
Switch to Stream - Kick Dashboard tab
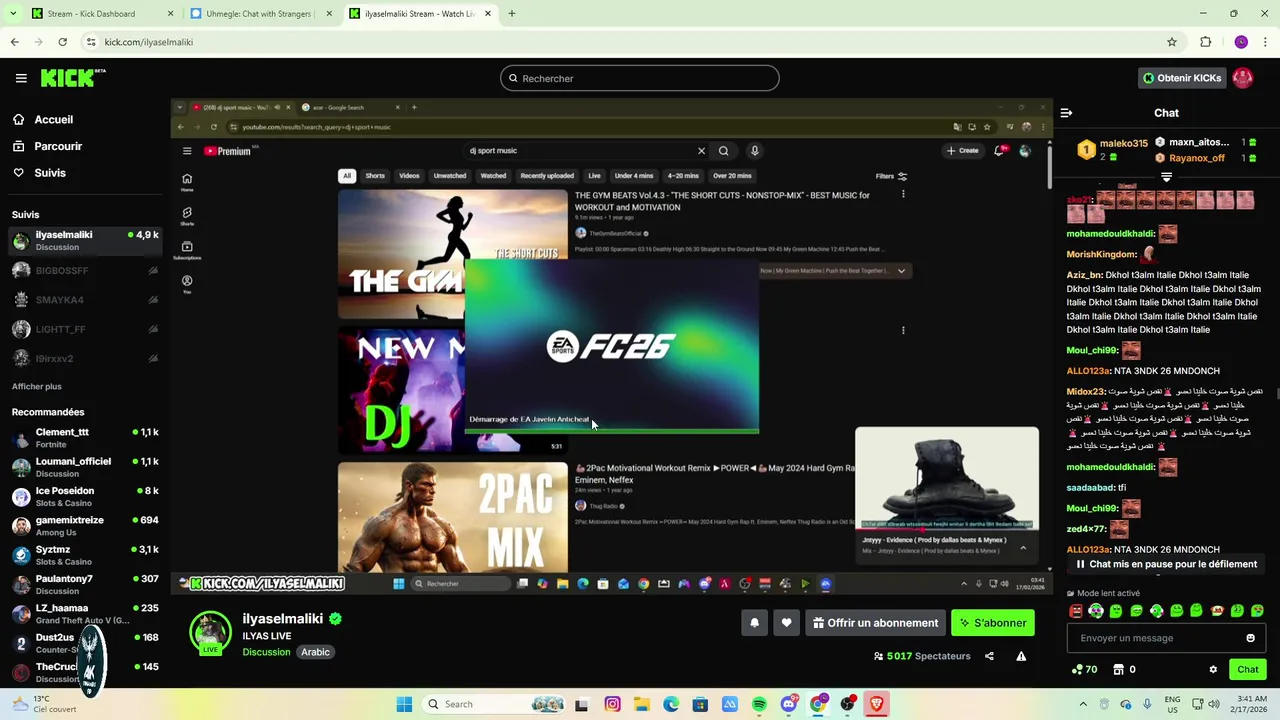(x=100, y=14)
